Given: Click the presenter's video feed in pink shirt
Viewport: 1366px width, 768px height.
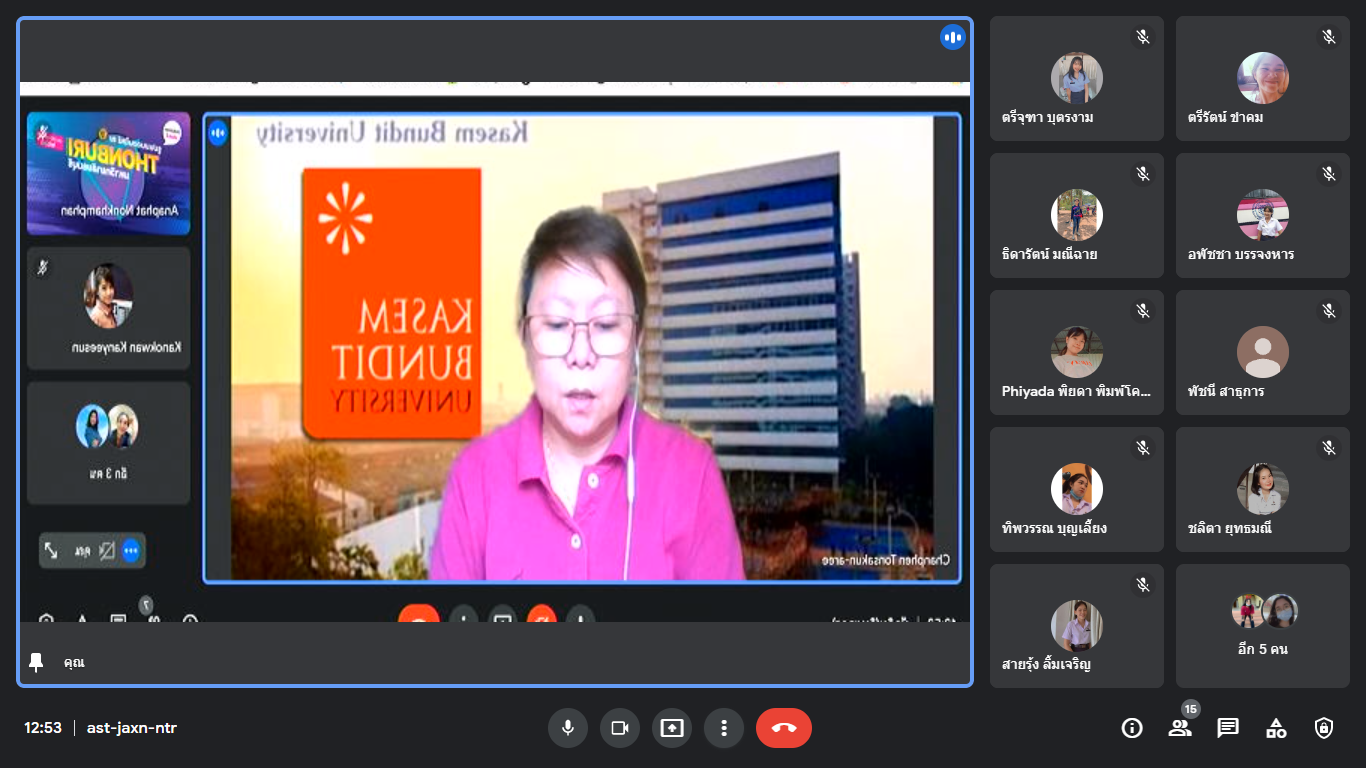Looking at the screenshot, I should point(582,347).
